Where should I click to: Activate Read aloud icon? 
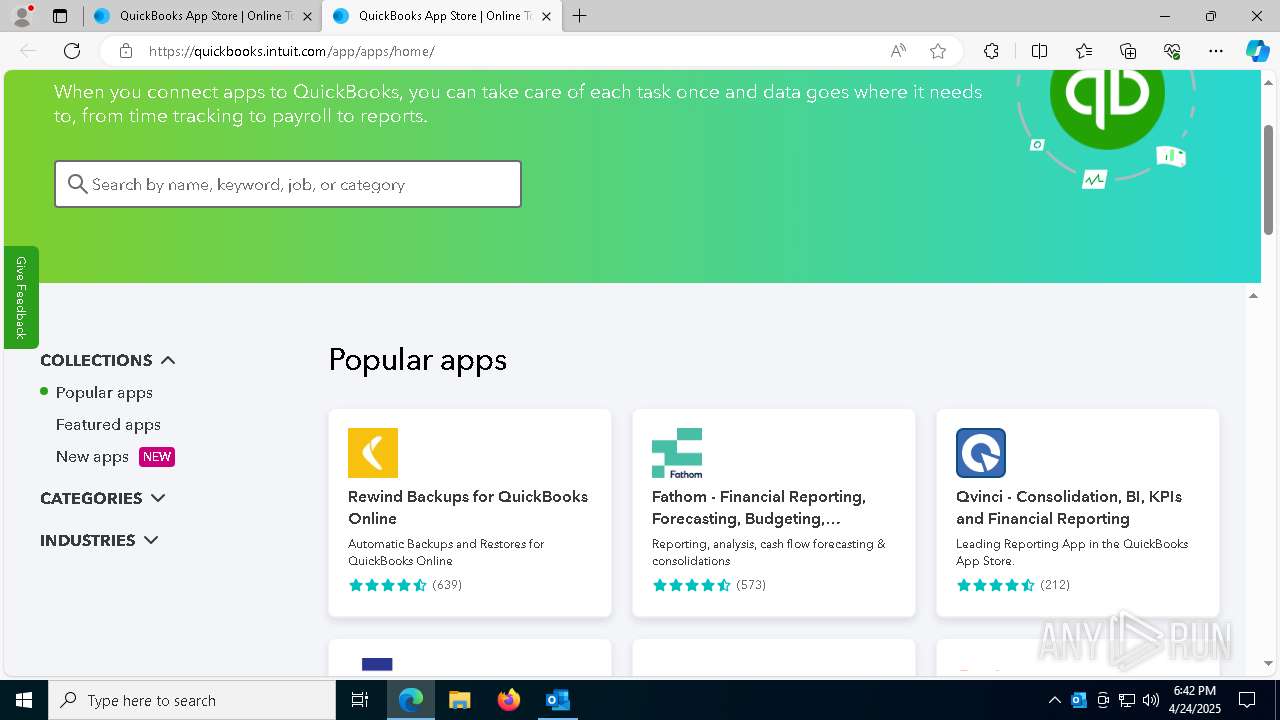click(x=898, y=51)
